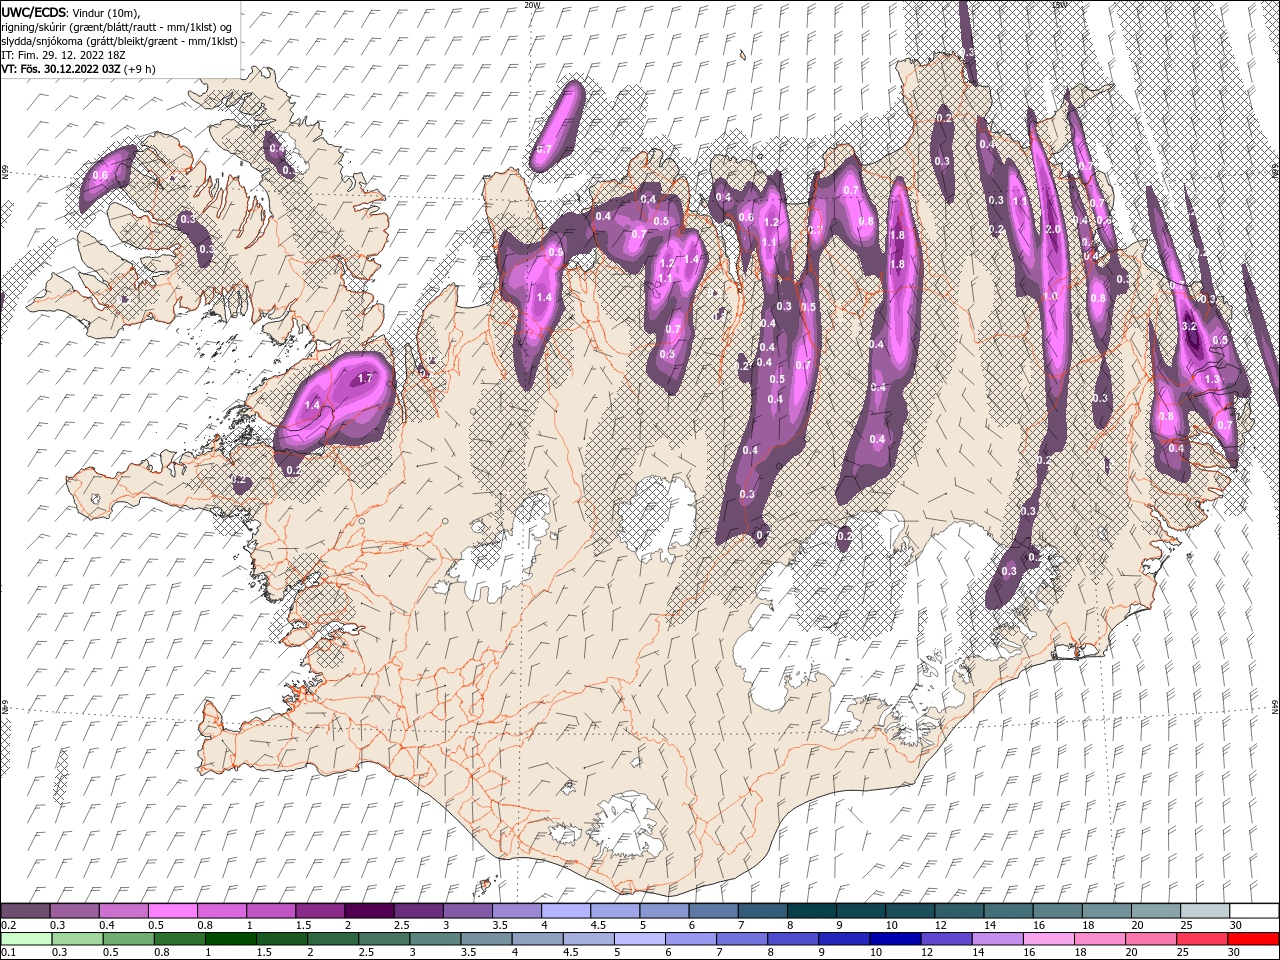This screenshot has width=1280, height=960.
Task: Click the 'IT: Fim. 29. 12. 2022 18Z' line
Action: point(63,54)
